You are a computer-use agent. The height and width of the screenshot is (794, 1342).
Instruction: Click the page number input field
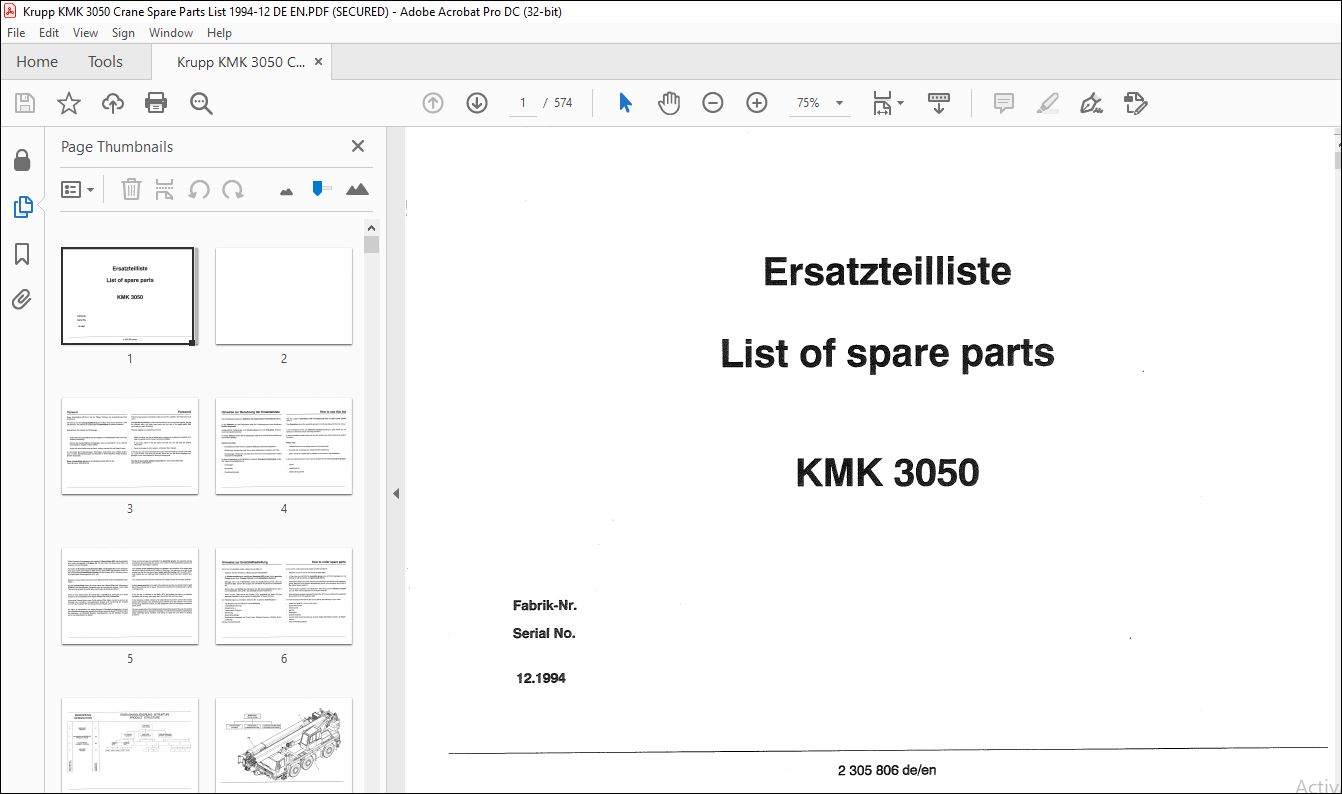522,103
